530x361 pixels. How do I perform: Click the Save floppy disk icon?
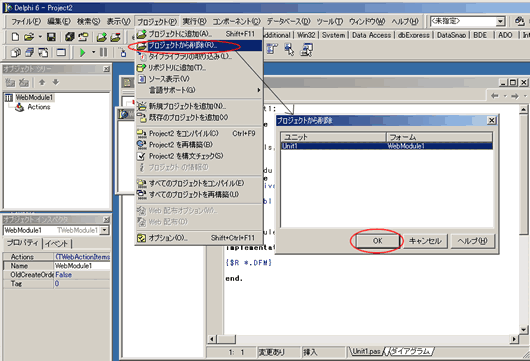(x=51, y=37)
